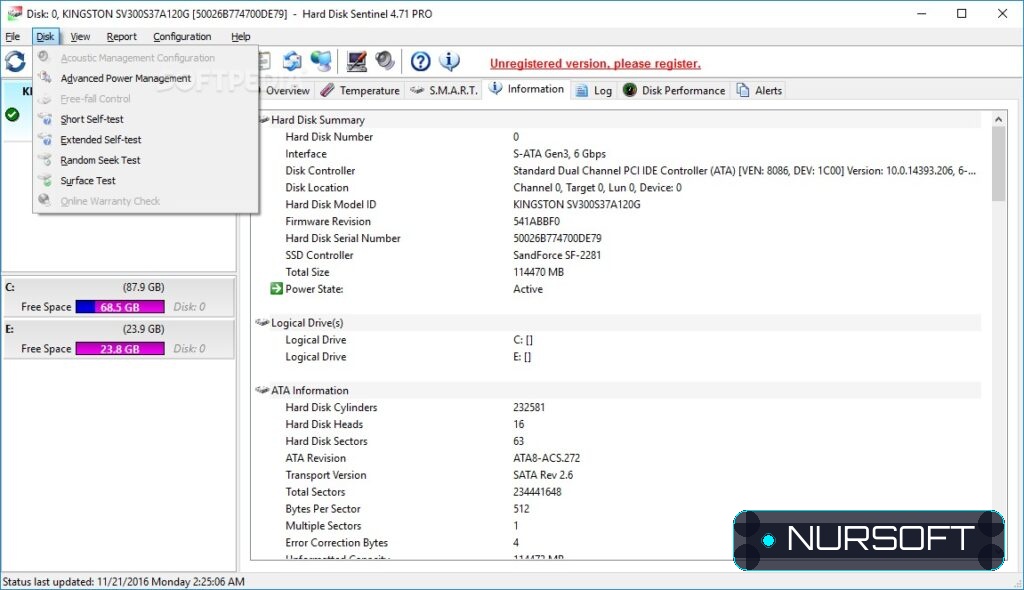
Task: Click the blue info bubble toolbar icon
Action: pos(449,61)
